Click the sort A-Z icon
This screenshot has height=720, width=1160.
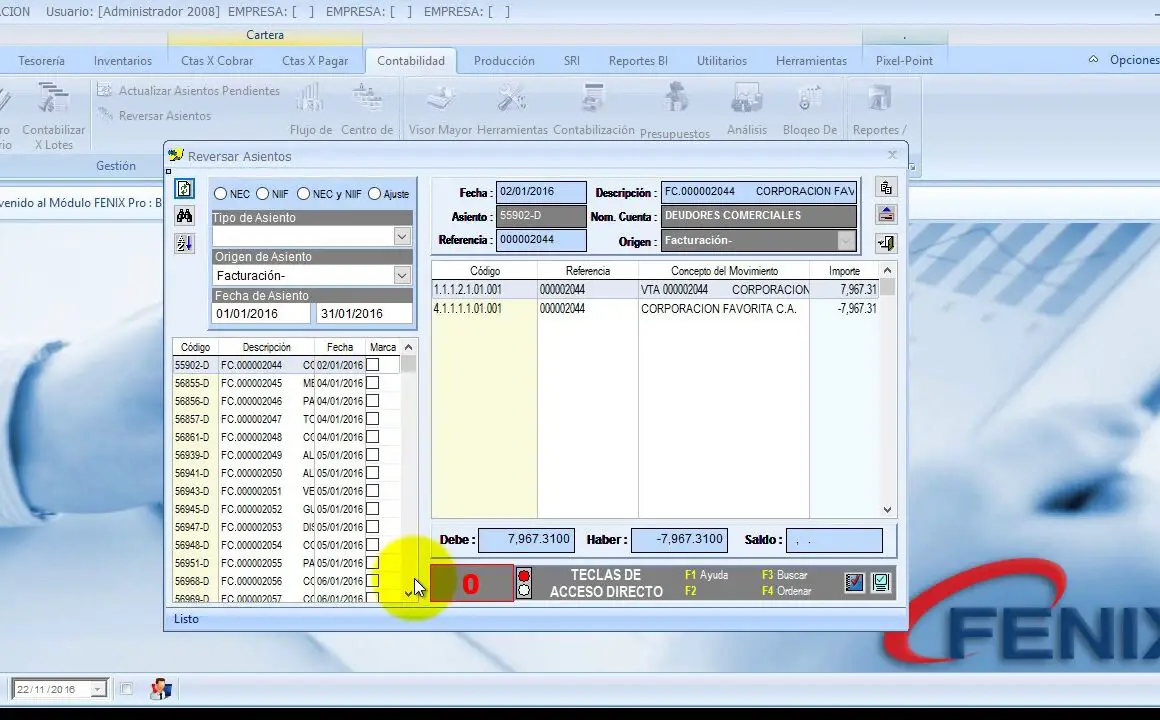point(184,243)
